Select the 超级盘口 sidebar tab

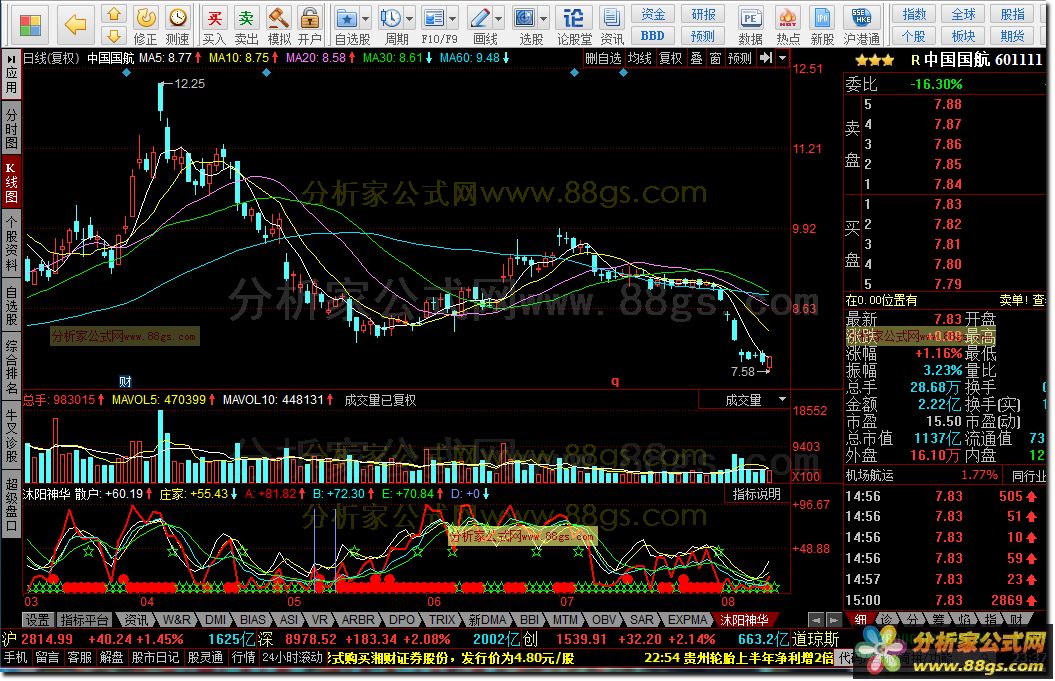pyautogui.click(x=11, y=503)
